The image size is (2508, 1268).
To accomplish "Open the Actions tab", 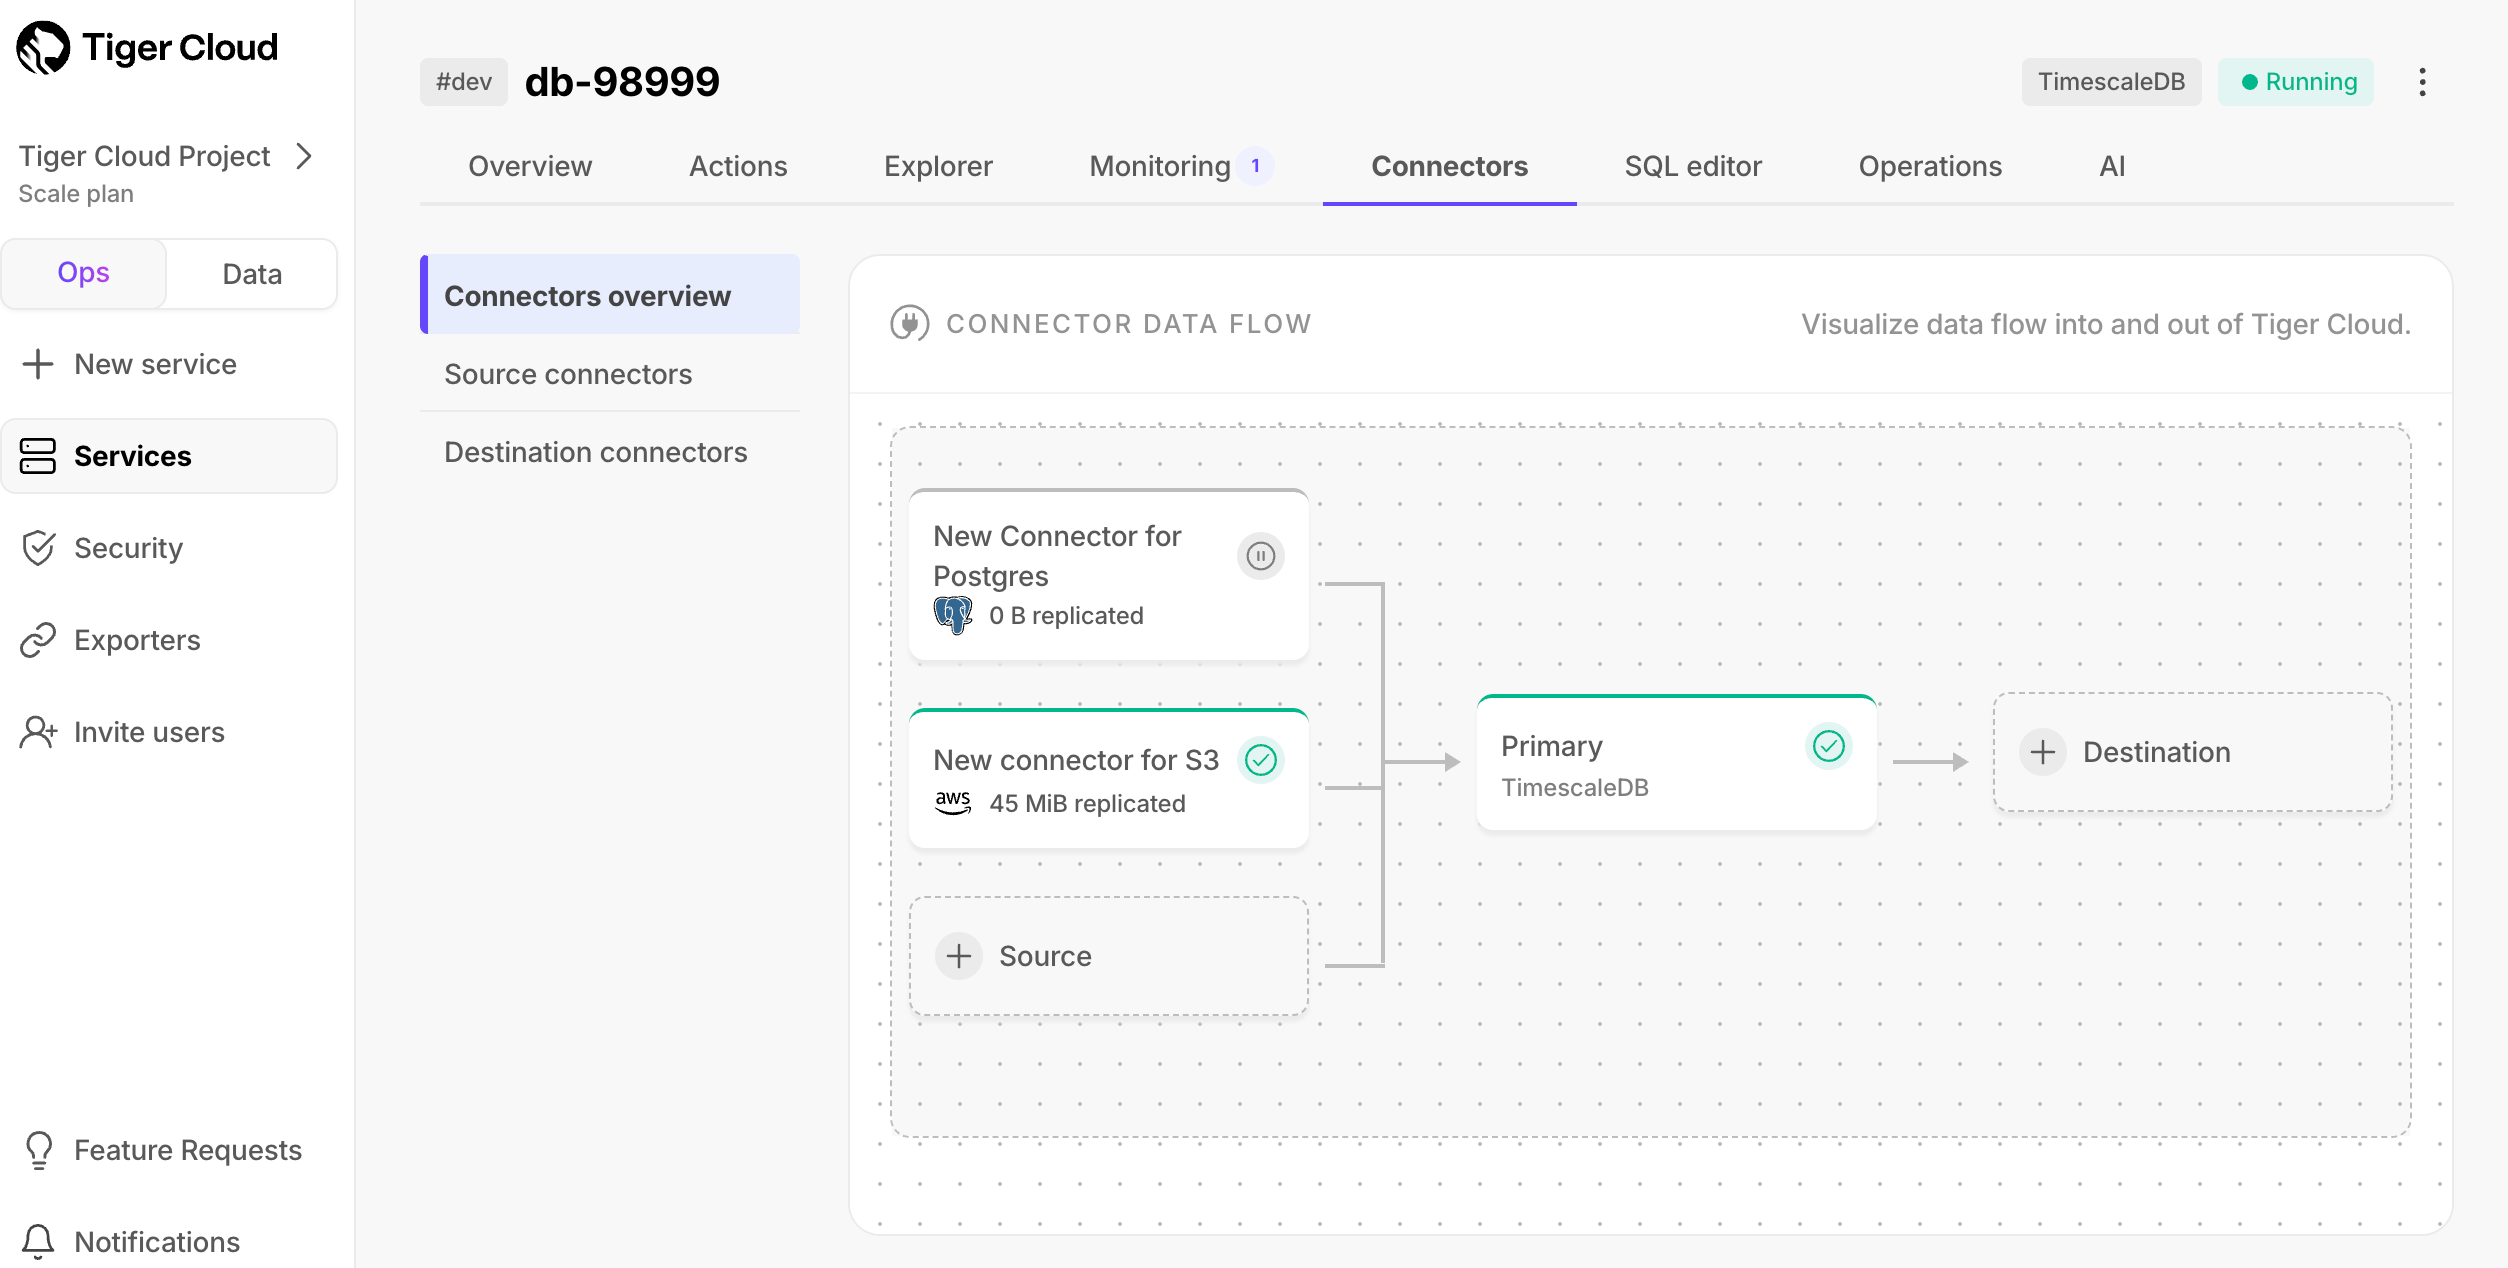I will [738, 166].
